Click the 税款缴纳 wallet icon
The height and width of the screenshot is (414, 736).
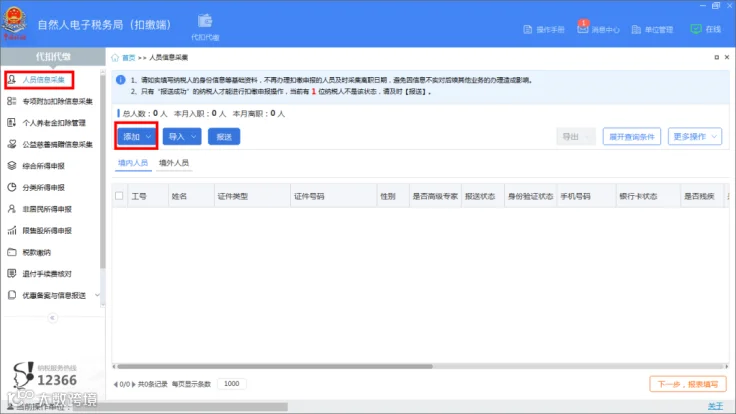click(x=12, y=252)
